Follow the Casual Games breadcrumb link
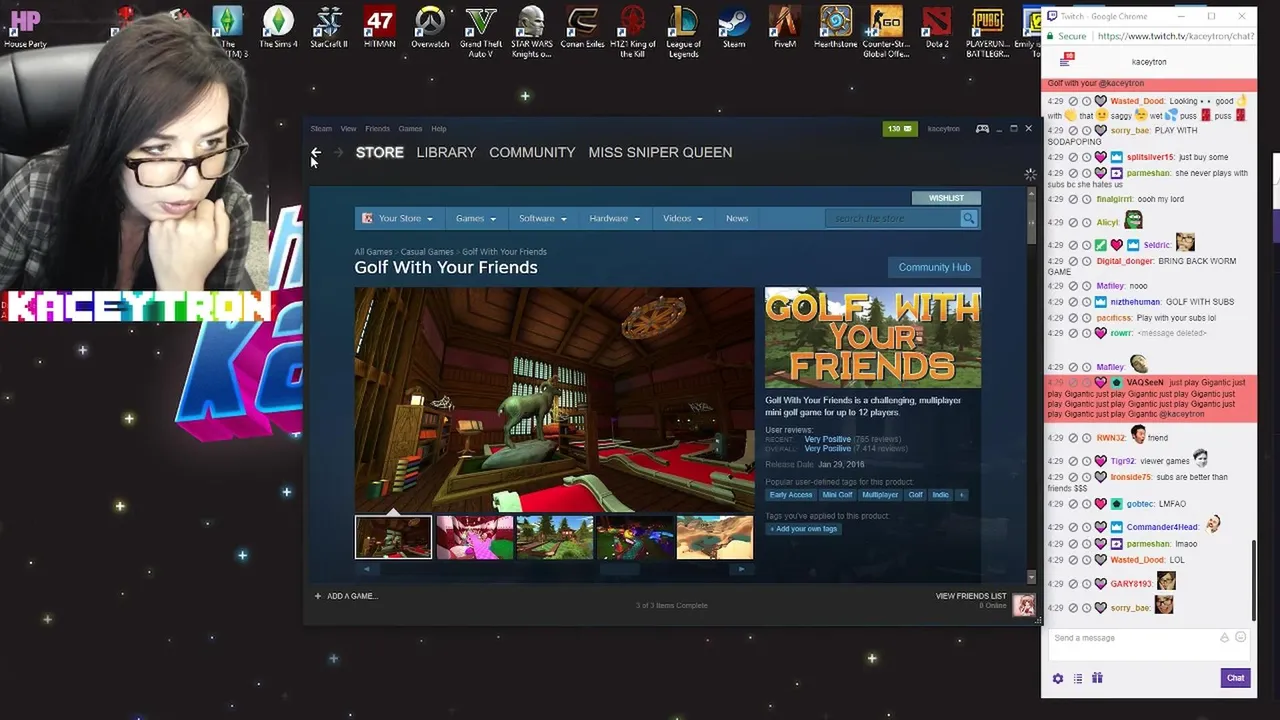1280x720 pixels. pyautogui.click(x=427, y=252)
